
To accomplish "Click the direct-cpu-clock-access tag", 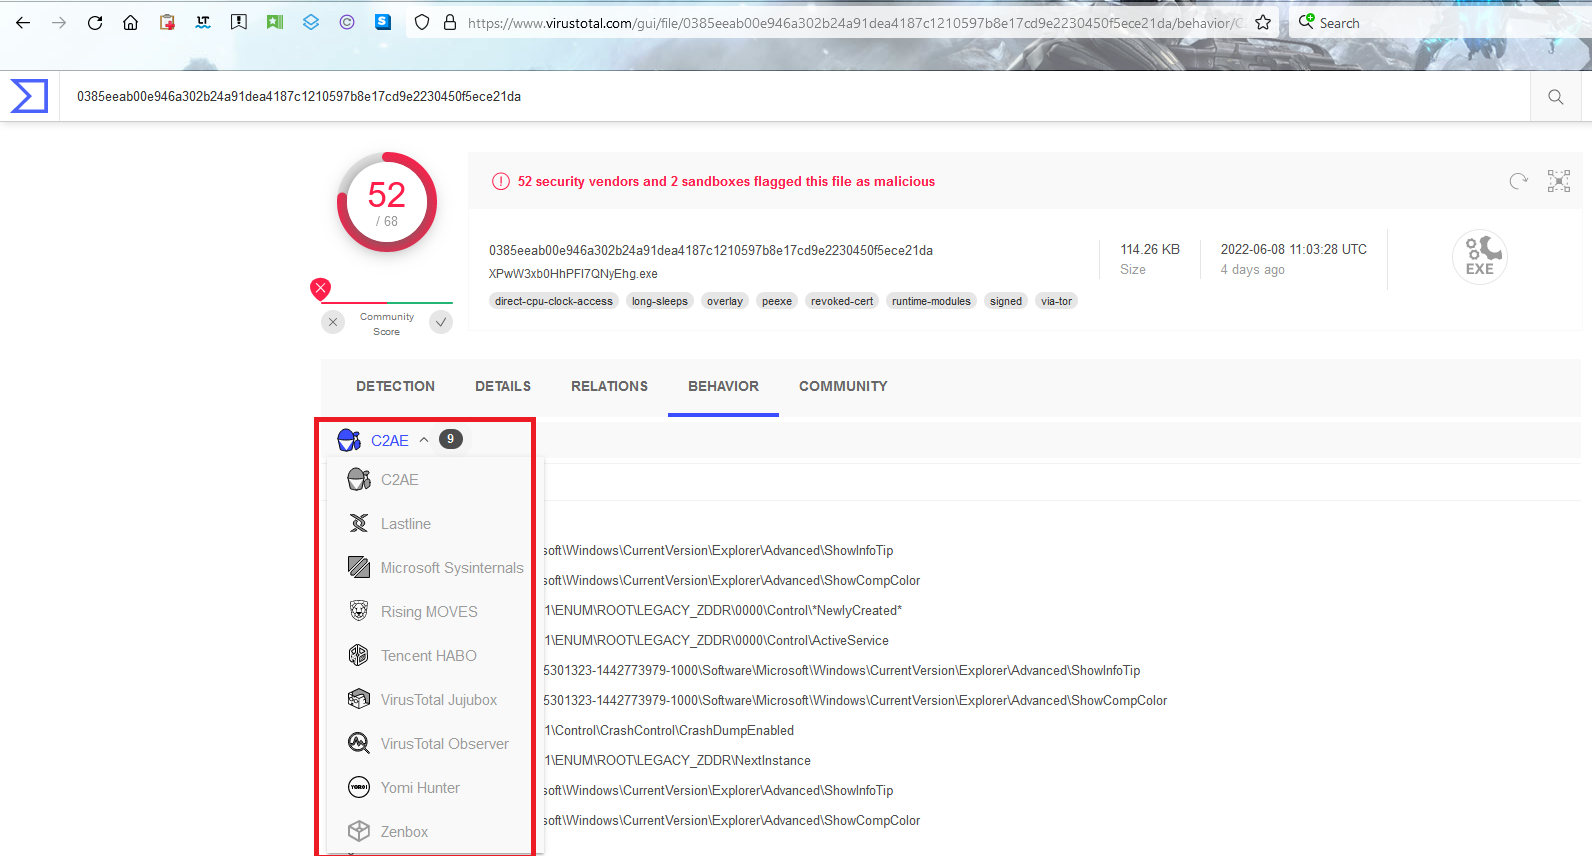I will tap(554, 301).
